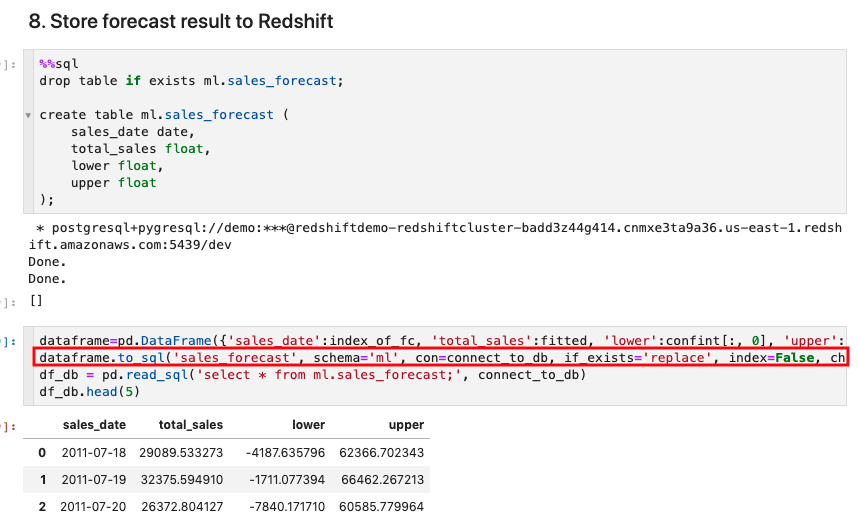
Task: Click the upper column header in output table
Action: click(x=406, y=425)
